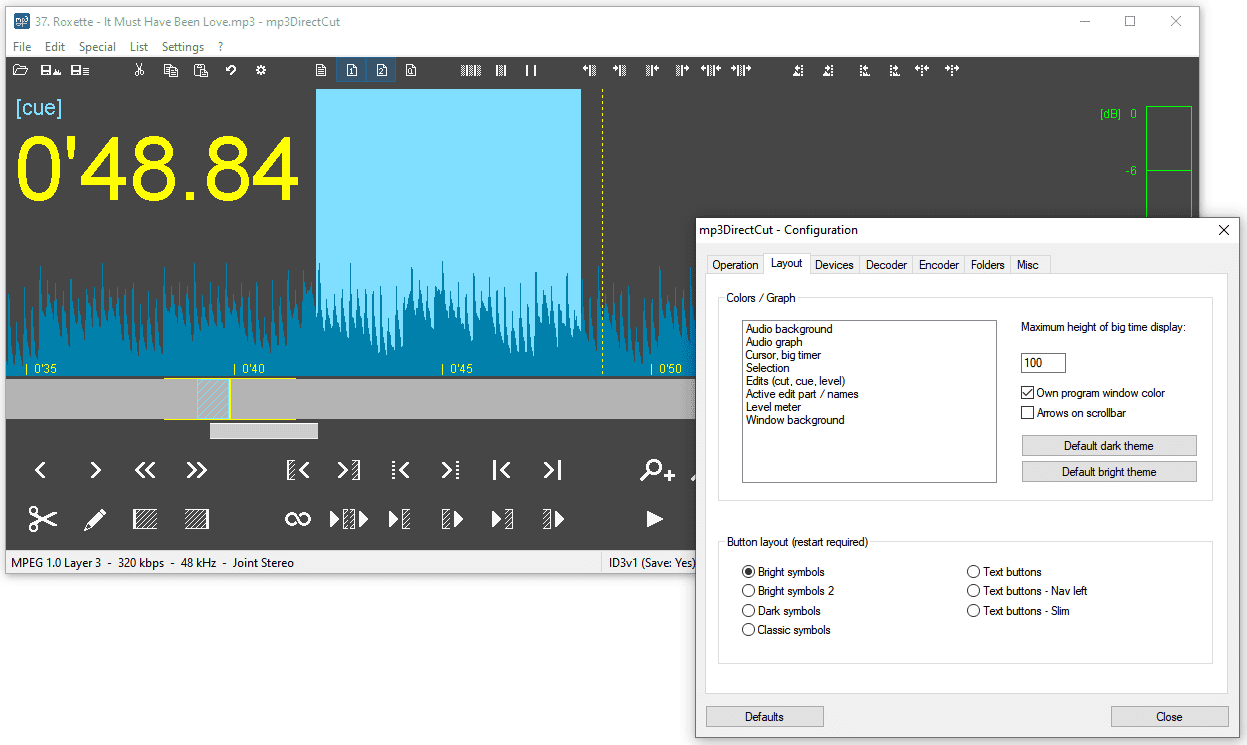Open the Settings menu
Screen dimensions: 1247x745
[x=183, y=47]
